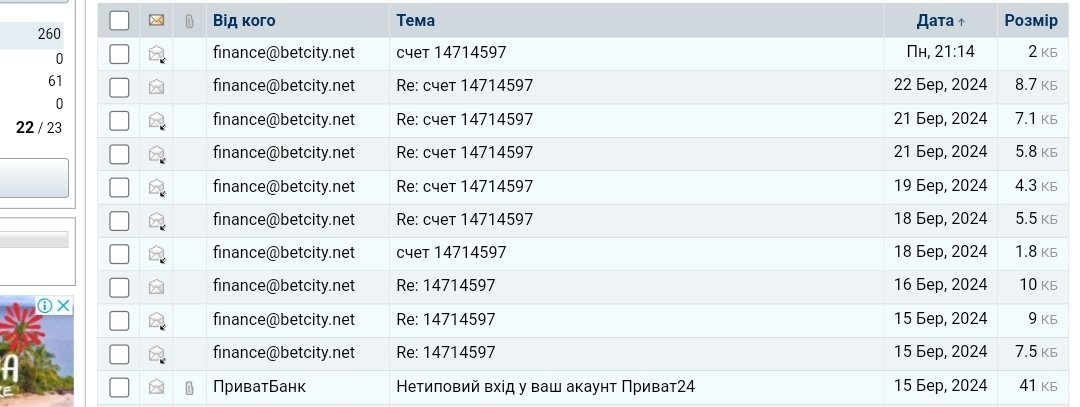The image size is (1080, 407).
Task: Open the ad info icon
Action: click(44, 305)
